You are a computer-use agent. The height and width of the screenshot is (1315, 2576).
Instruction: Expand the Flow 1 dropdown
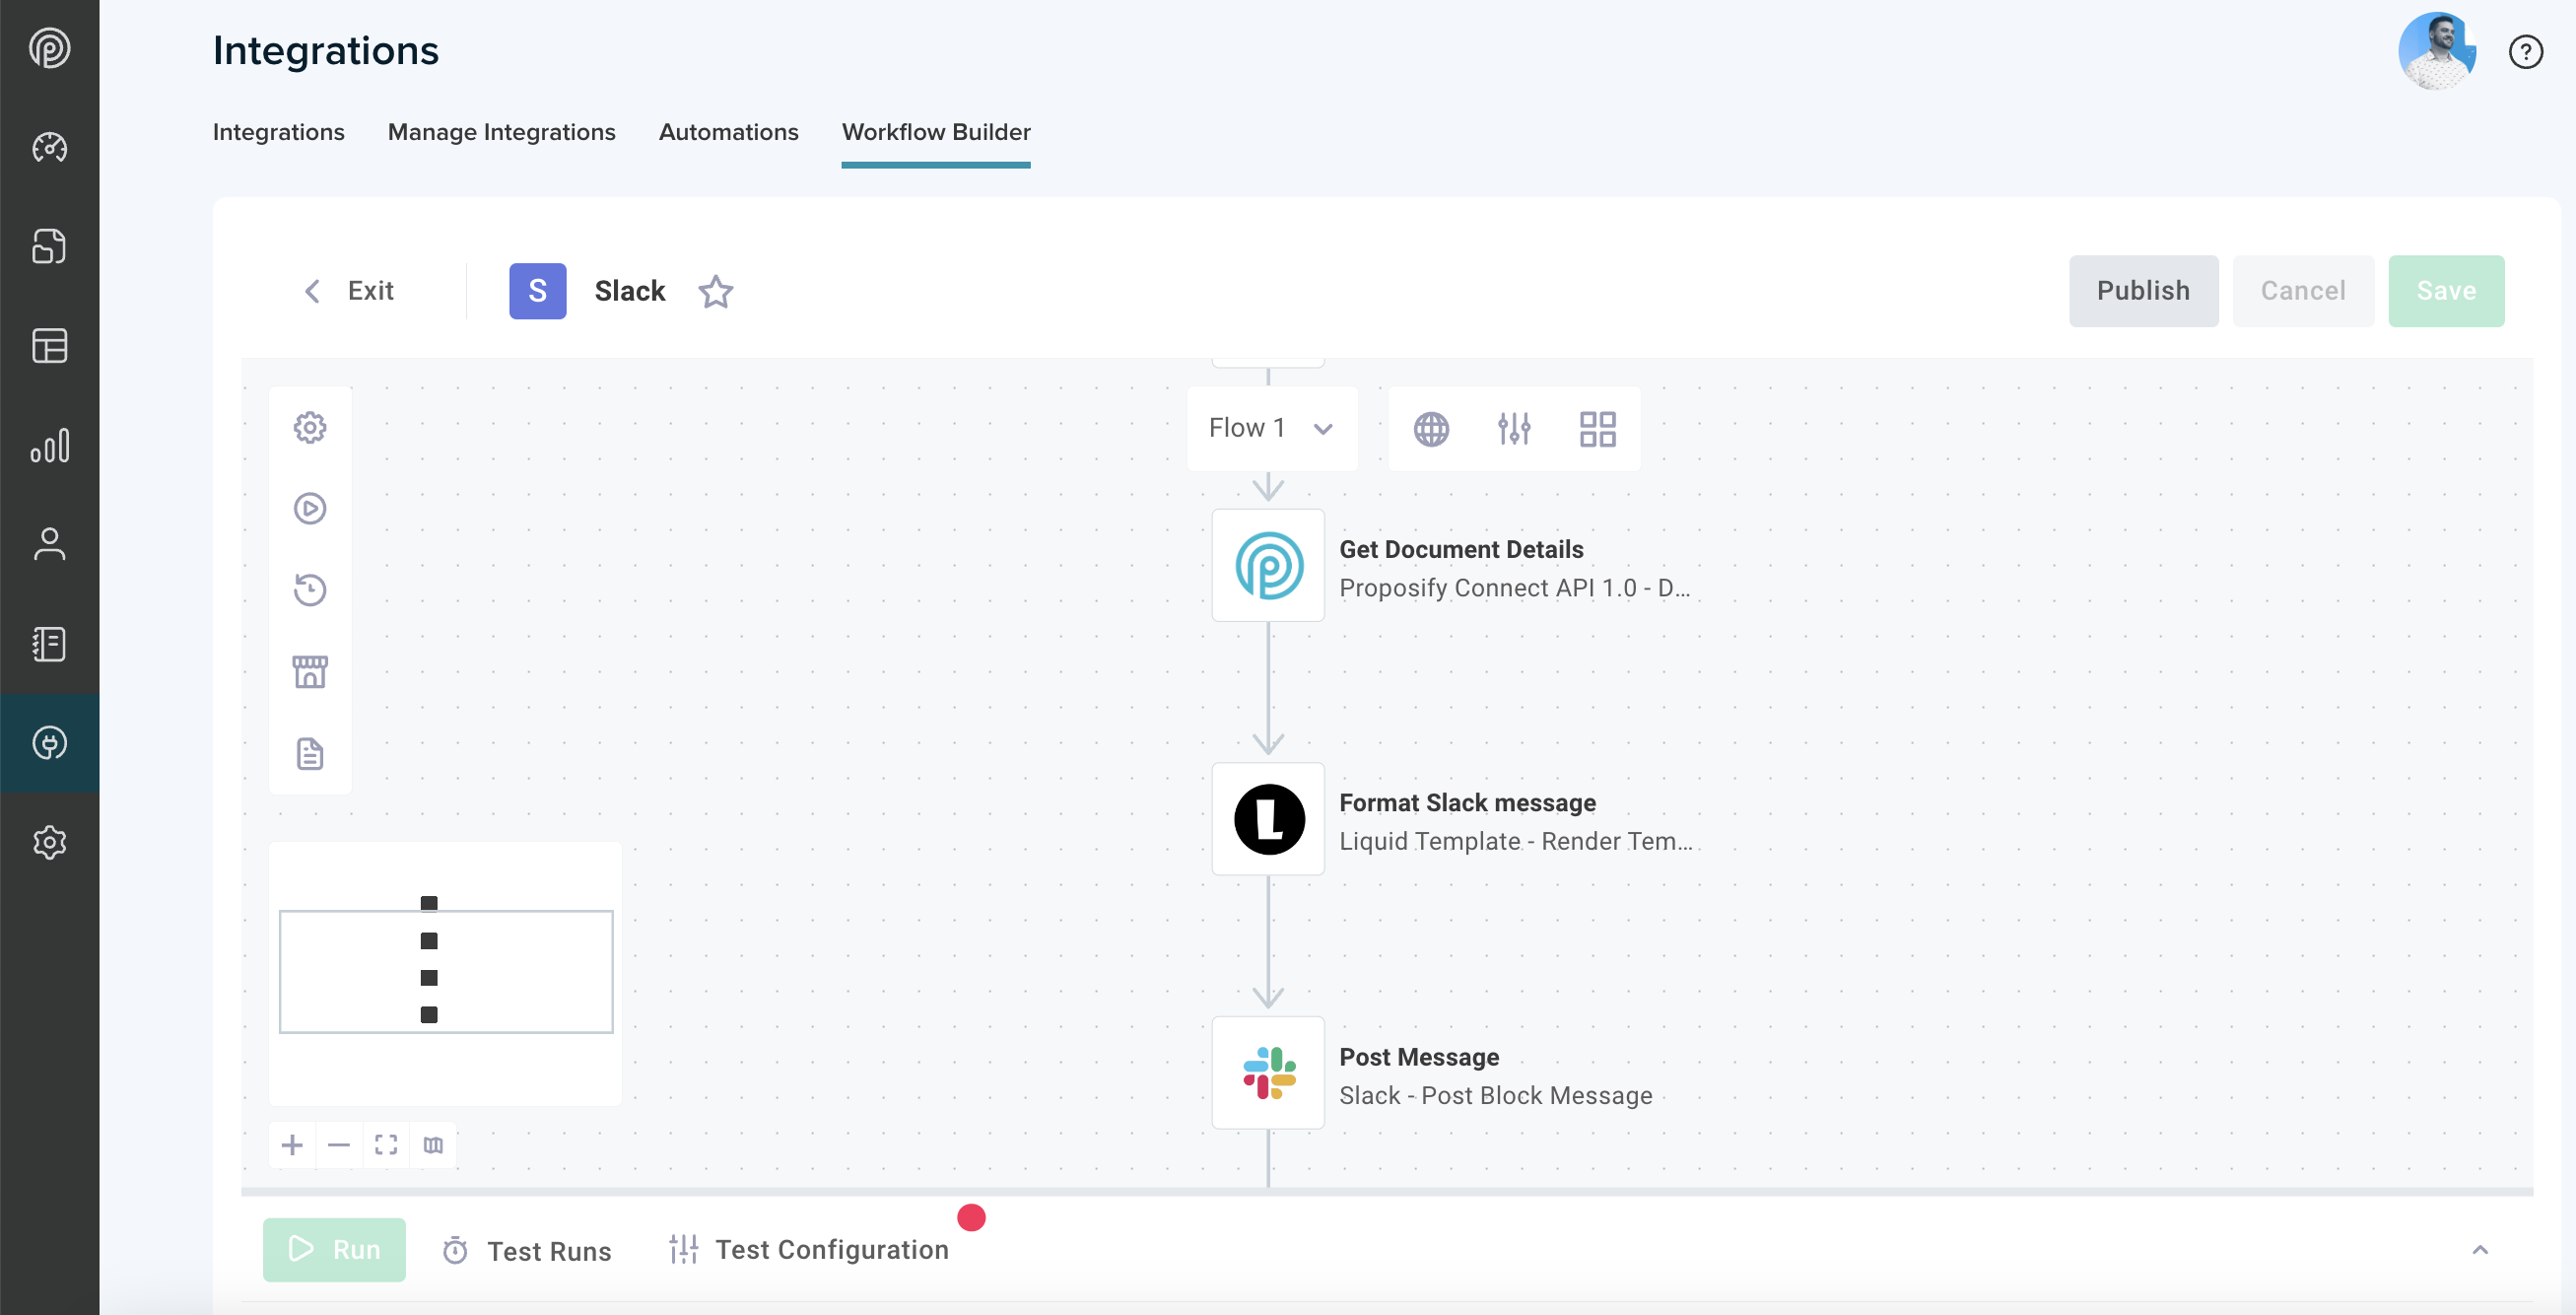click(1271, 428)
